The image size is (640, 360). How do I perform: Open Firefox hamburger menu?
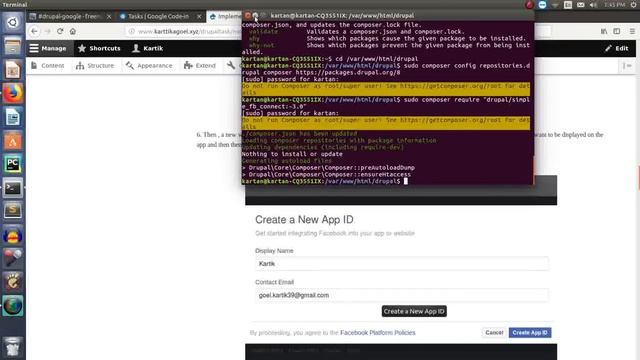632,31
